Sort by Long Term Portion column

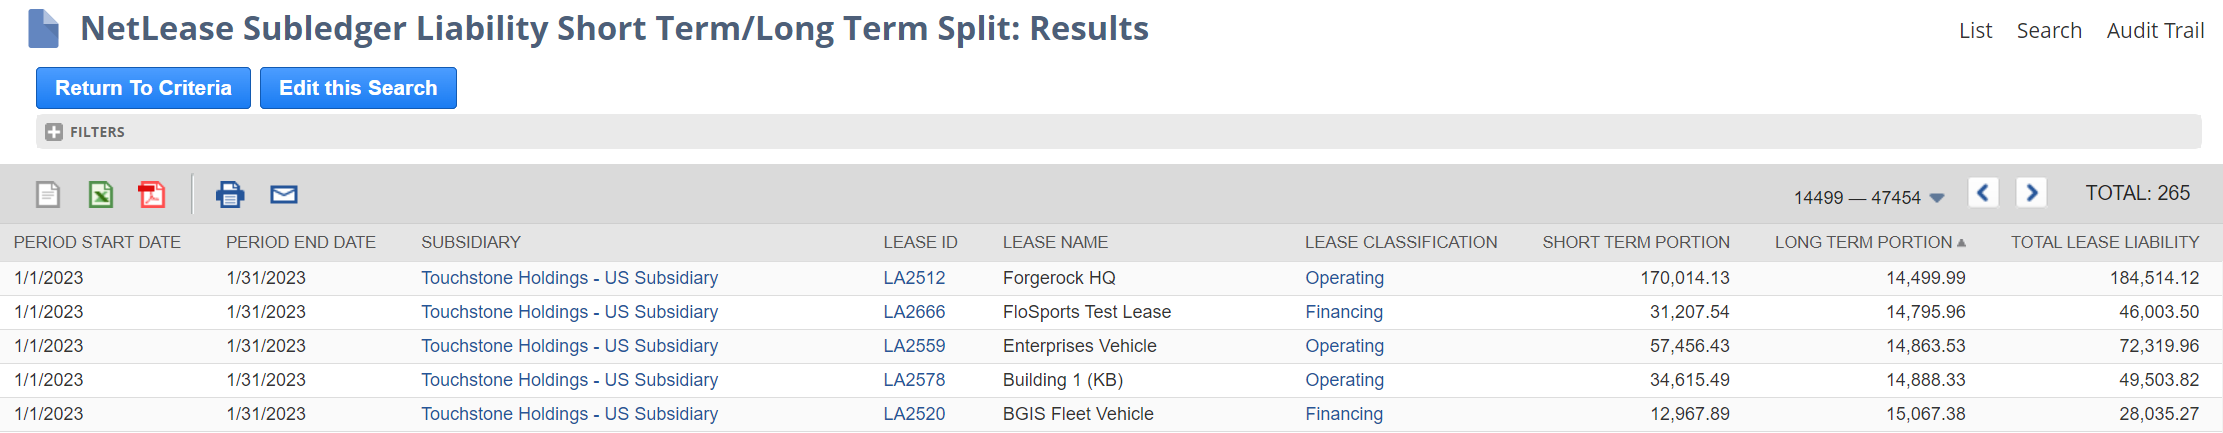(1863, 242)
